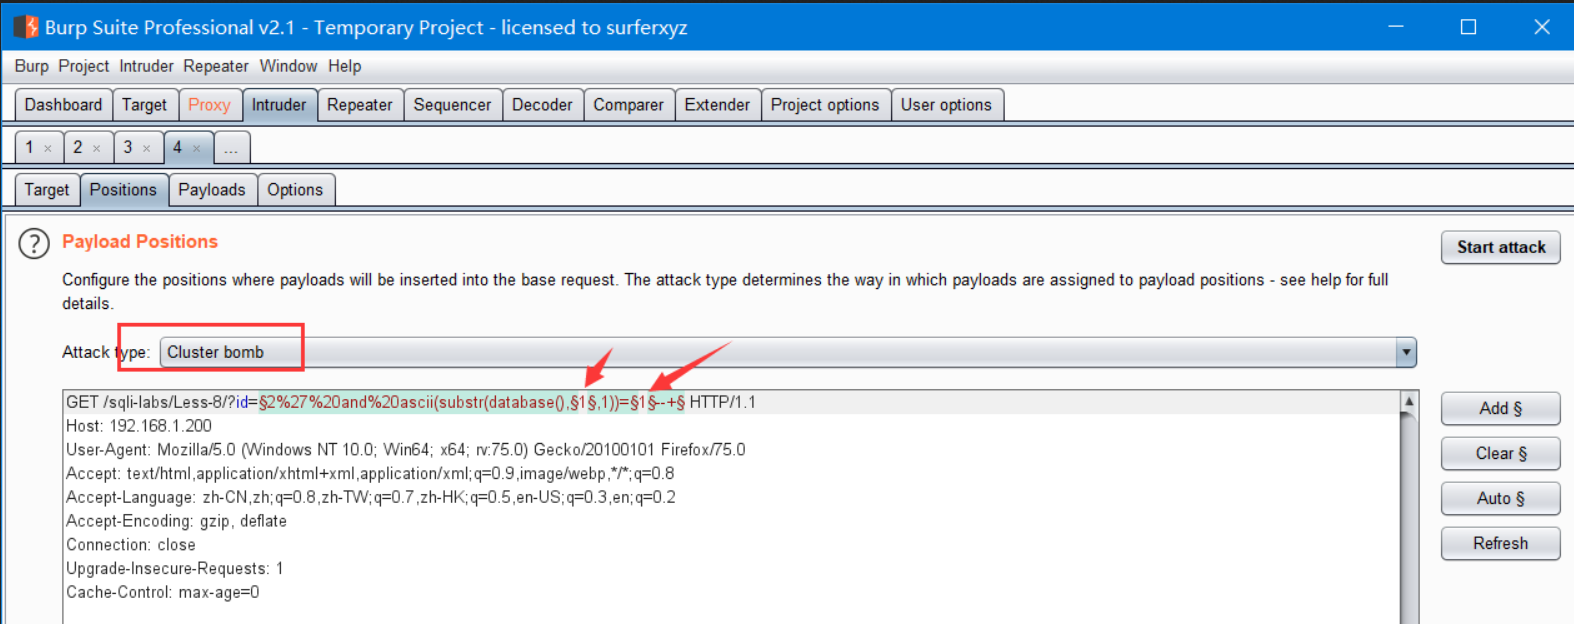Open the Intruder menu
Screen dimensions: 1574x624
click(146, 66)
